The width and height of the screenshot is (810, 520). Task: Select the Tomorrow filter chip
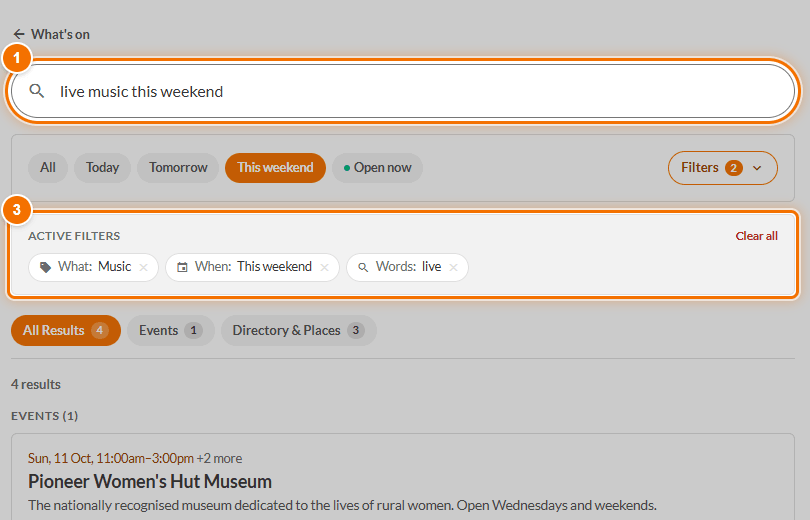(x=178, y=168)
